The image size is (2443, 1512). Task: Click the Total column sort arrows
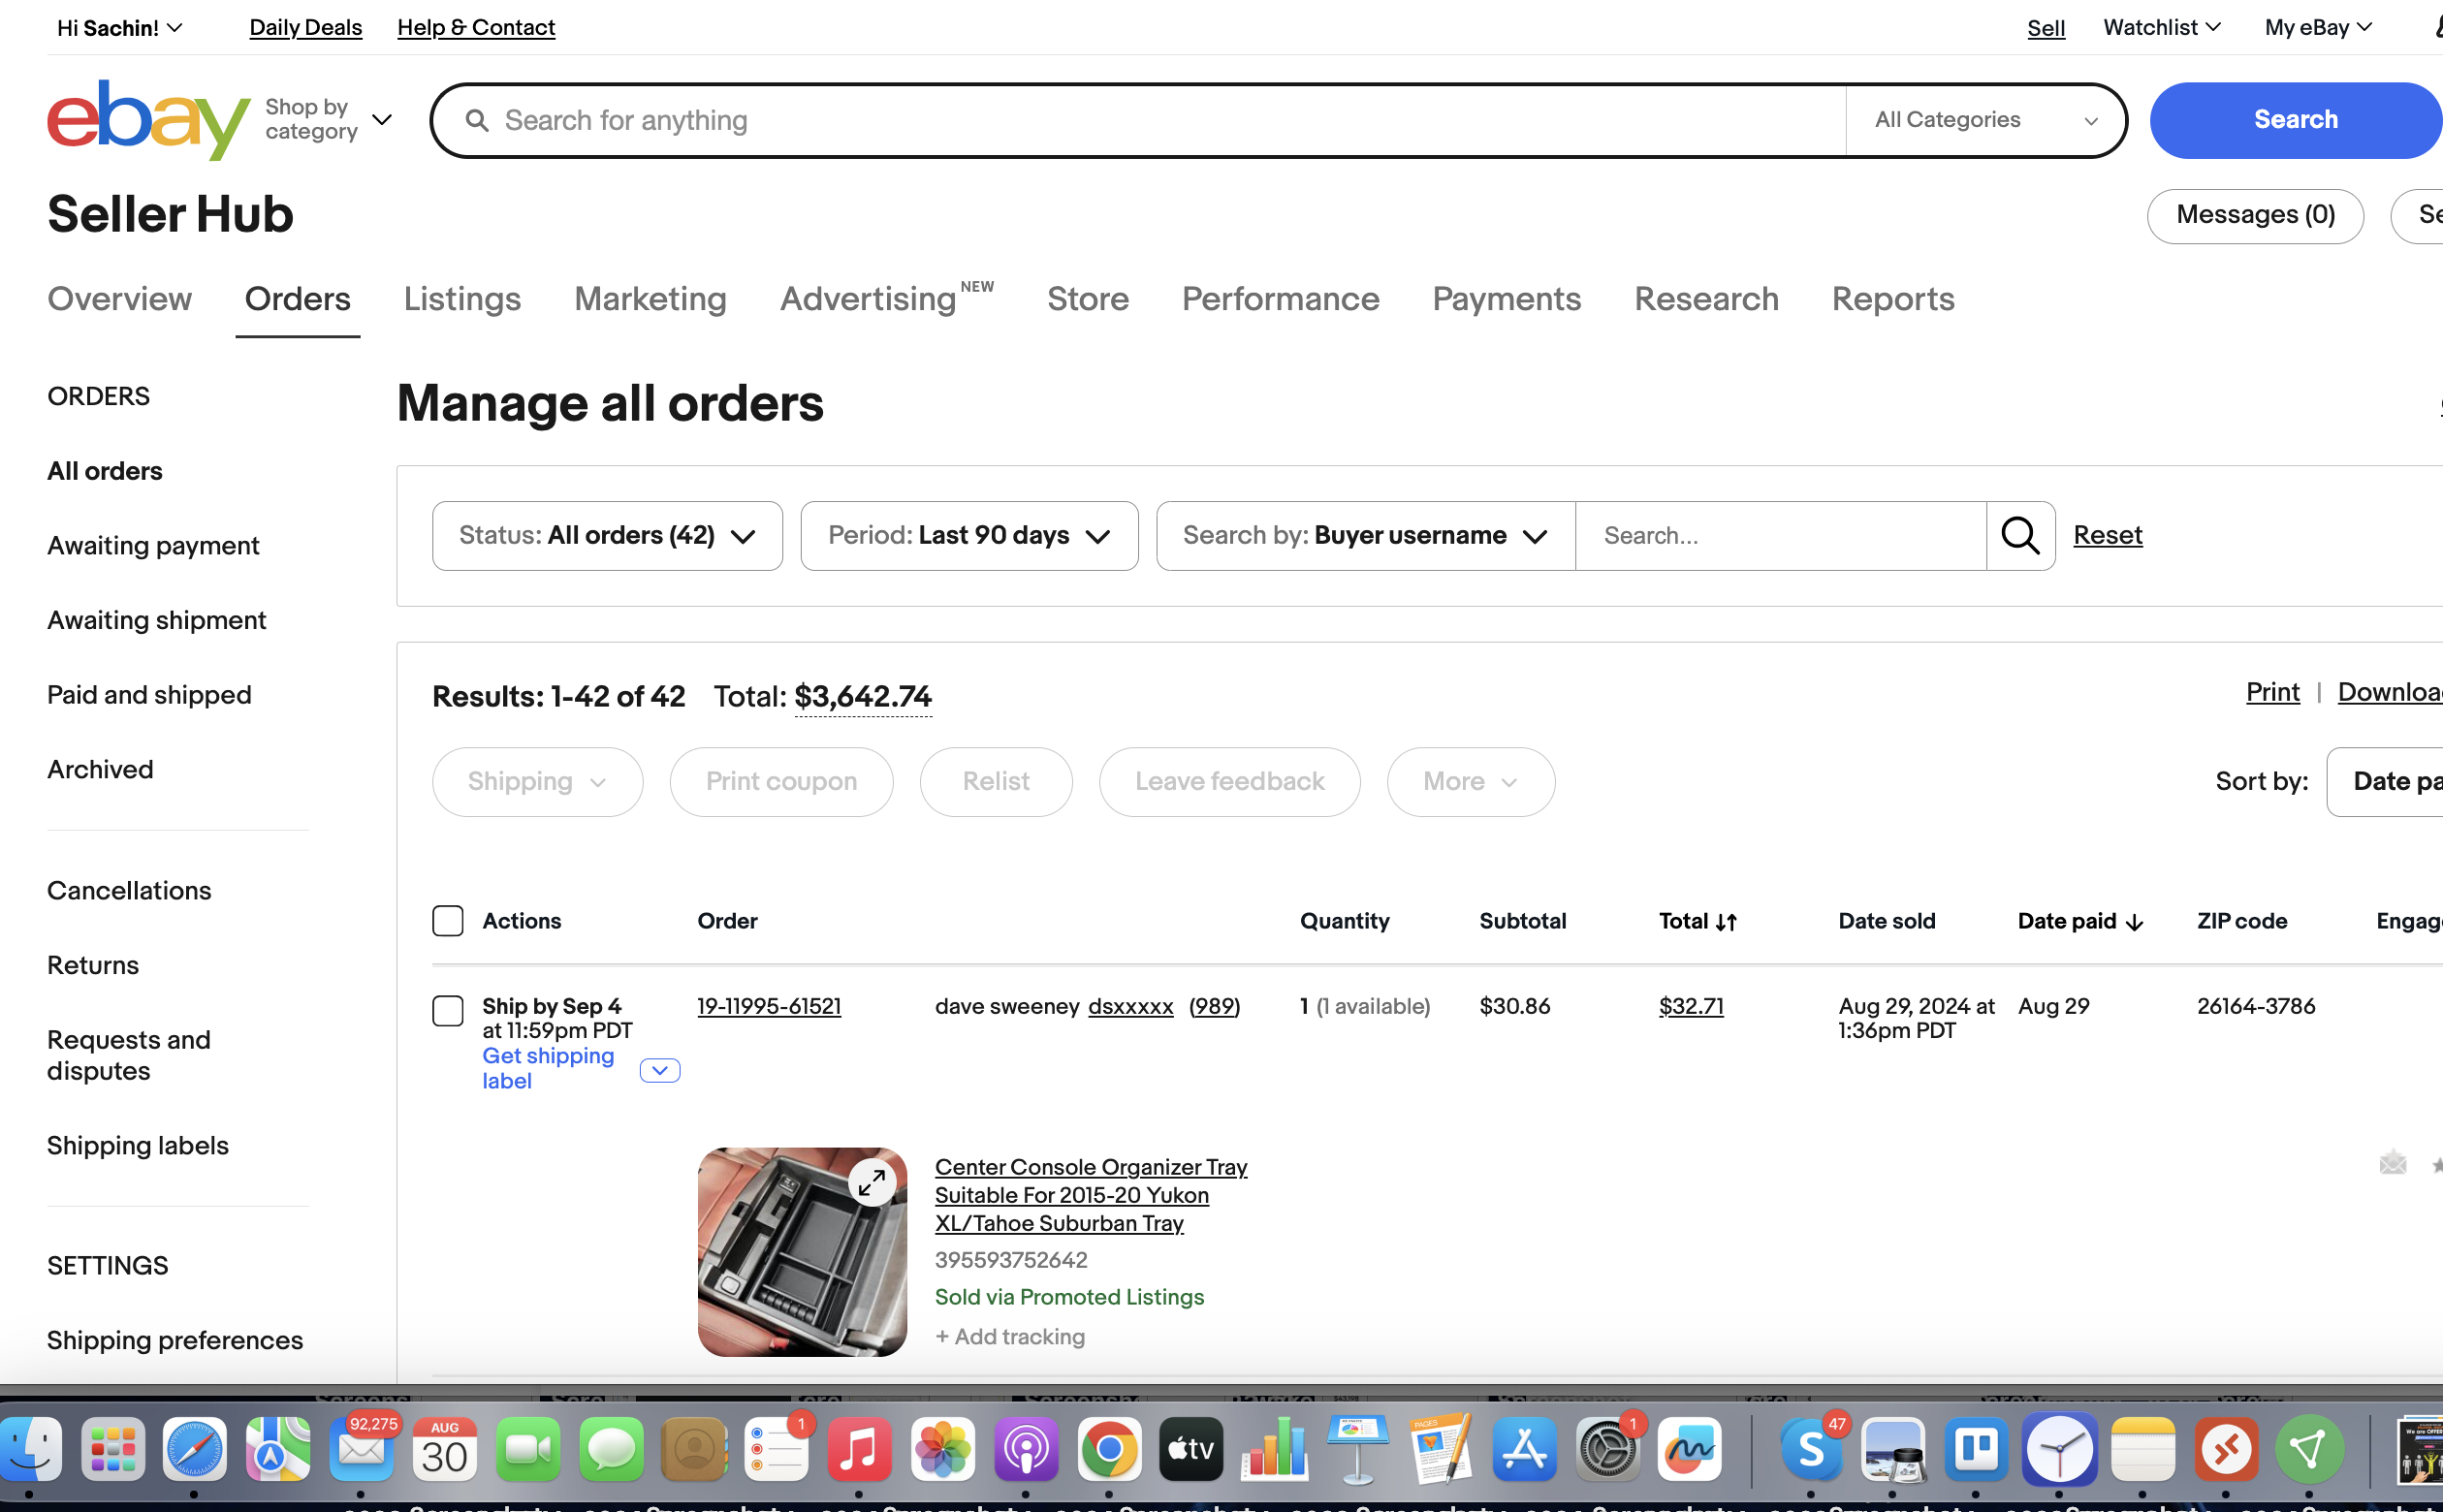pos(1727,920)
